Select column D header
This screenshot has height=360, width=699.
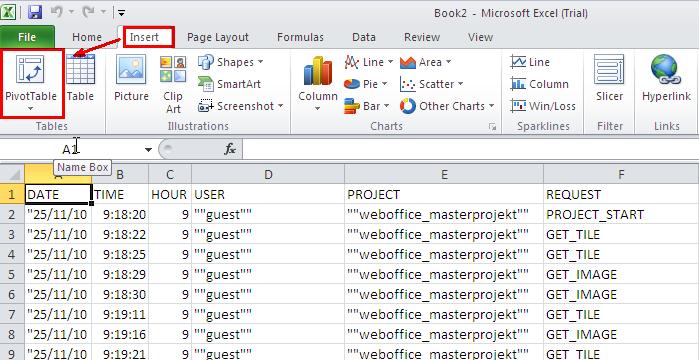coord(268,174)
